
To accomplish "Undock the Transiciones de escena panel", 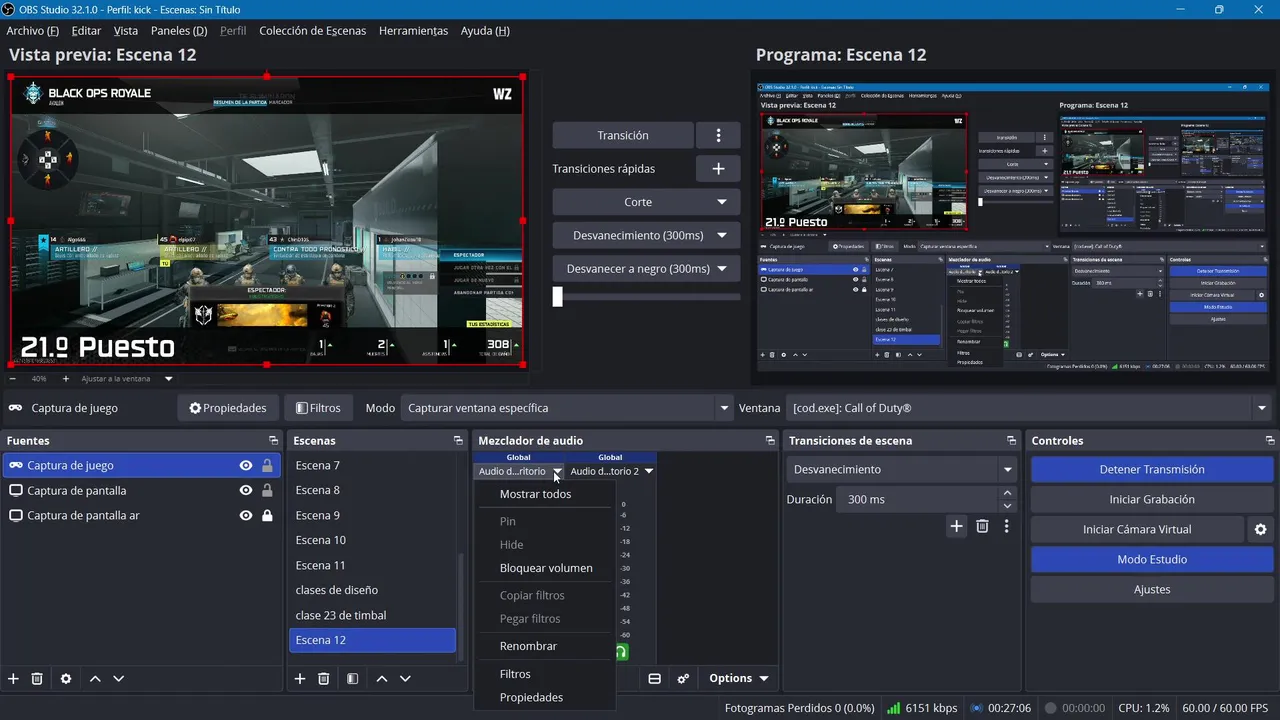I will coord(1011,440).
